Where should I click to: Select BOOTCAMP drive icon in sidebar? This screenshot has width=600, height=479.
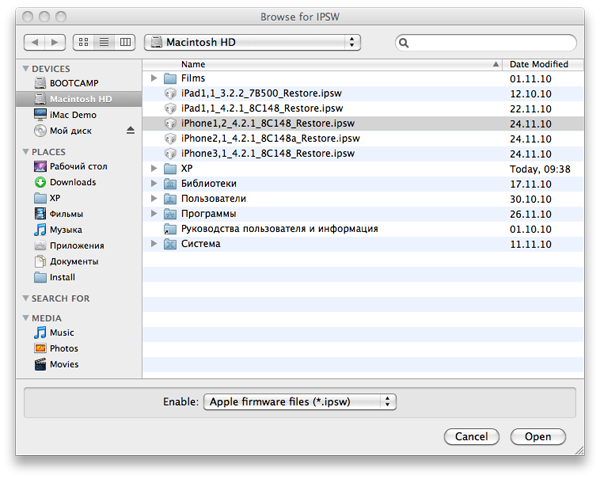point(40,83)
